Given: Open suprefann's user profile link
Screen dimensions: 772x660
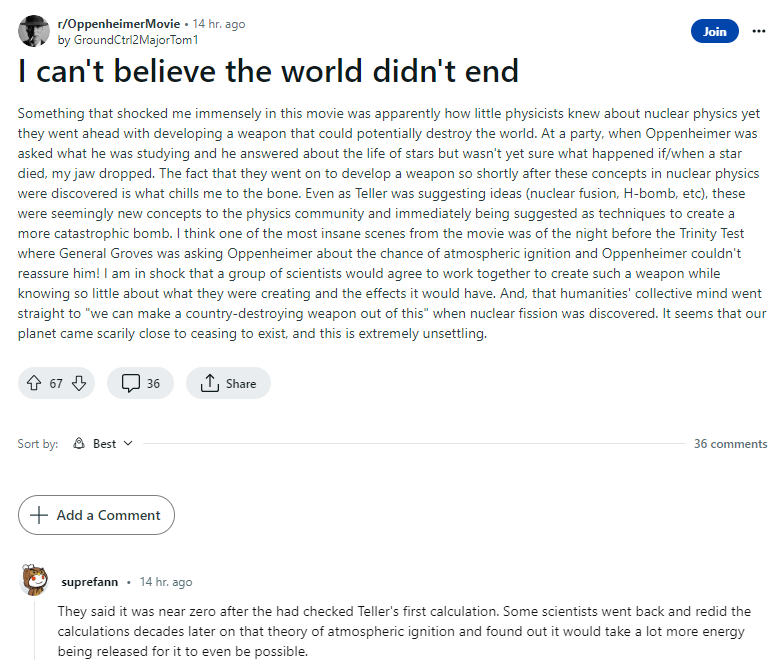Looking at the screenshot, I should (90, 582).
